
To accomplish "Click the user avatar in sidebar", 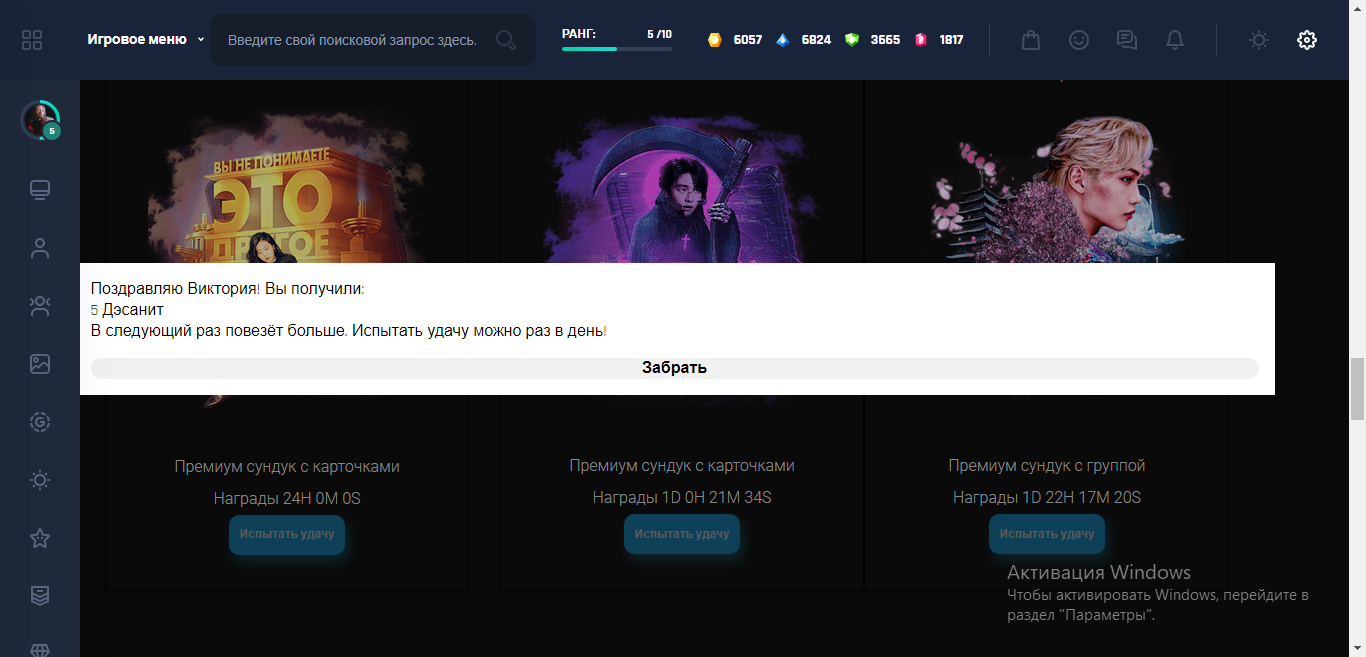I will [40, 120].
